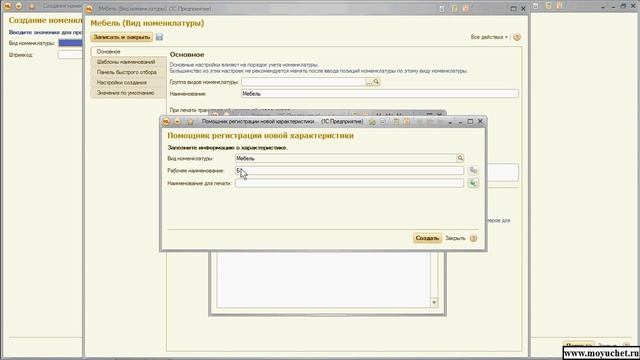Click second icon in top-right window title bar

(x=549, y=6)
